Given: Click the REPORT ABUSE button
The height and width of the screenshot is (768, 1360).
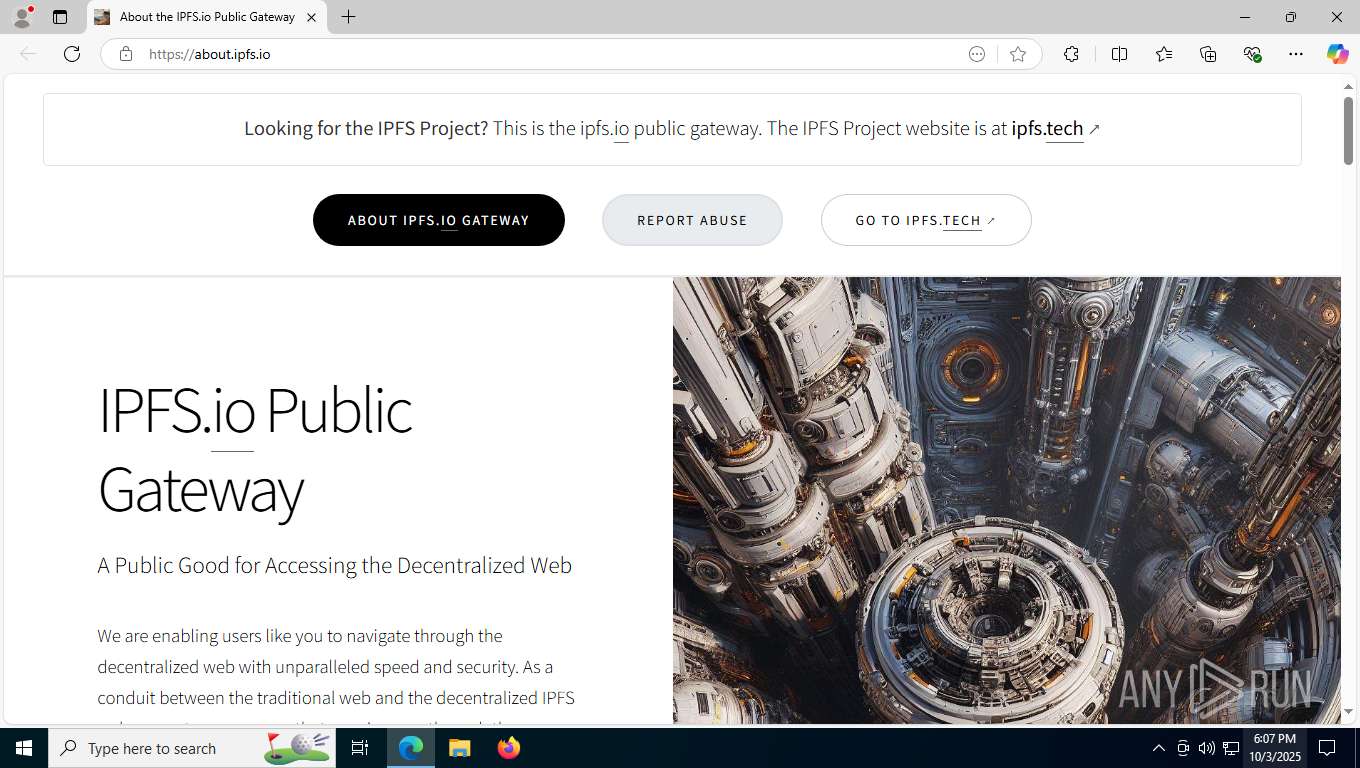Looking at the screenshot, I should pyautogui.click(x=692, y=220).
